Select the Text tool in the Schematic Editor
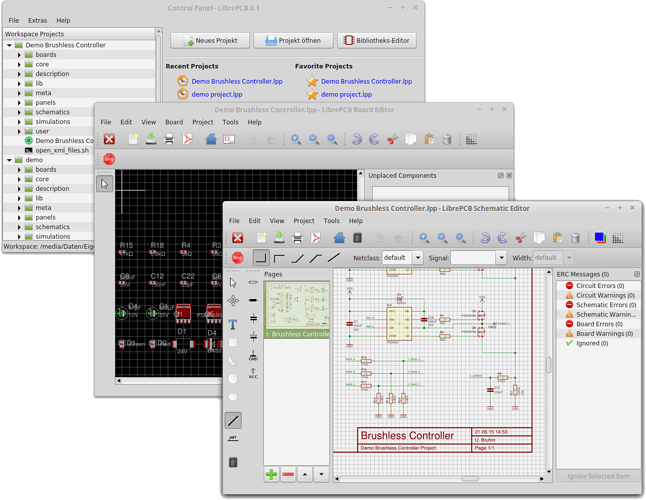This screenshot has height=500, width=646. coord(233,325)
